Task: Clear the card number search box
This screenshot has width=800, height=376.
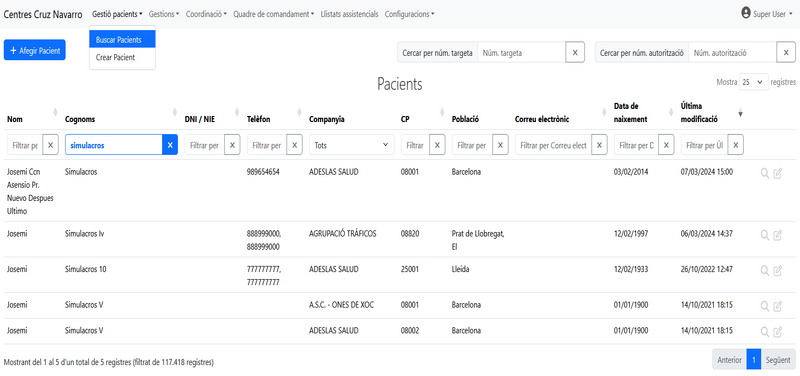Action: (x=575, y=53)
